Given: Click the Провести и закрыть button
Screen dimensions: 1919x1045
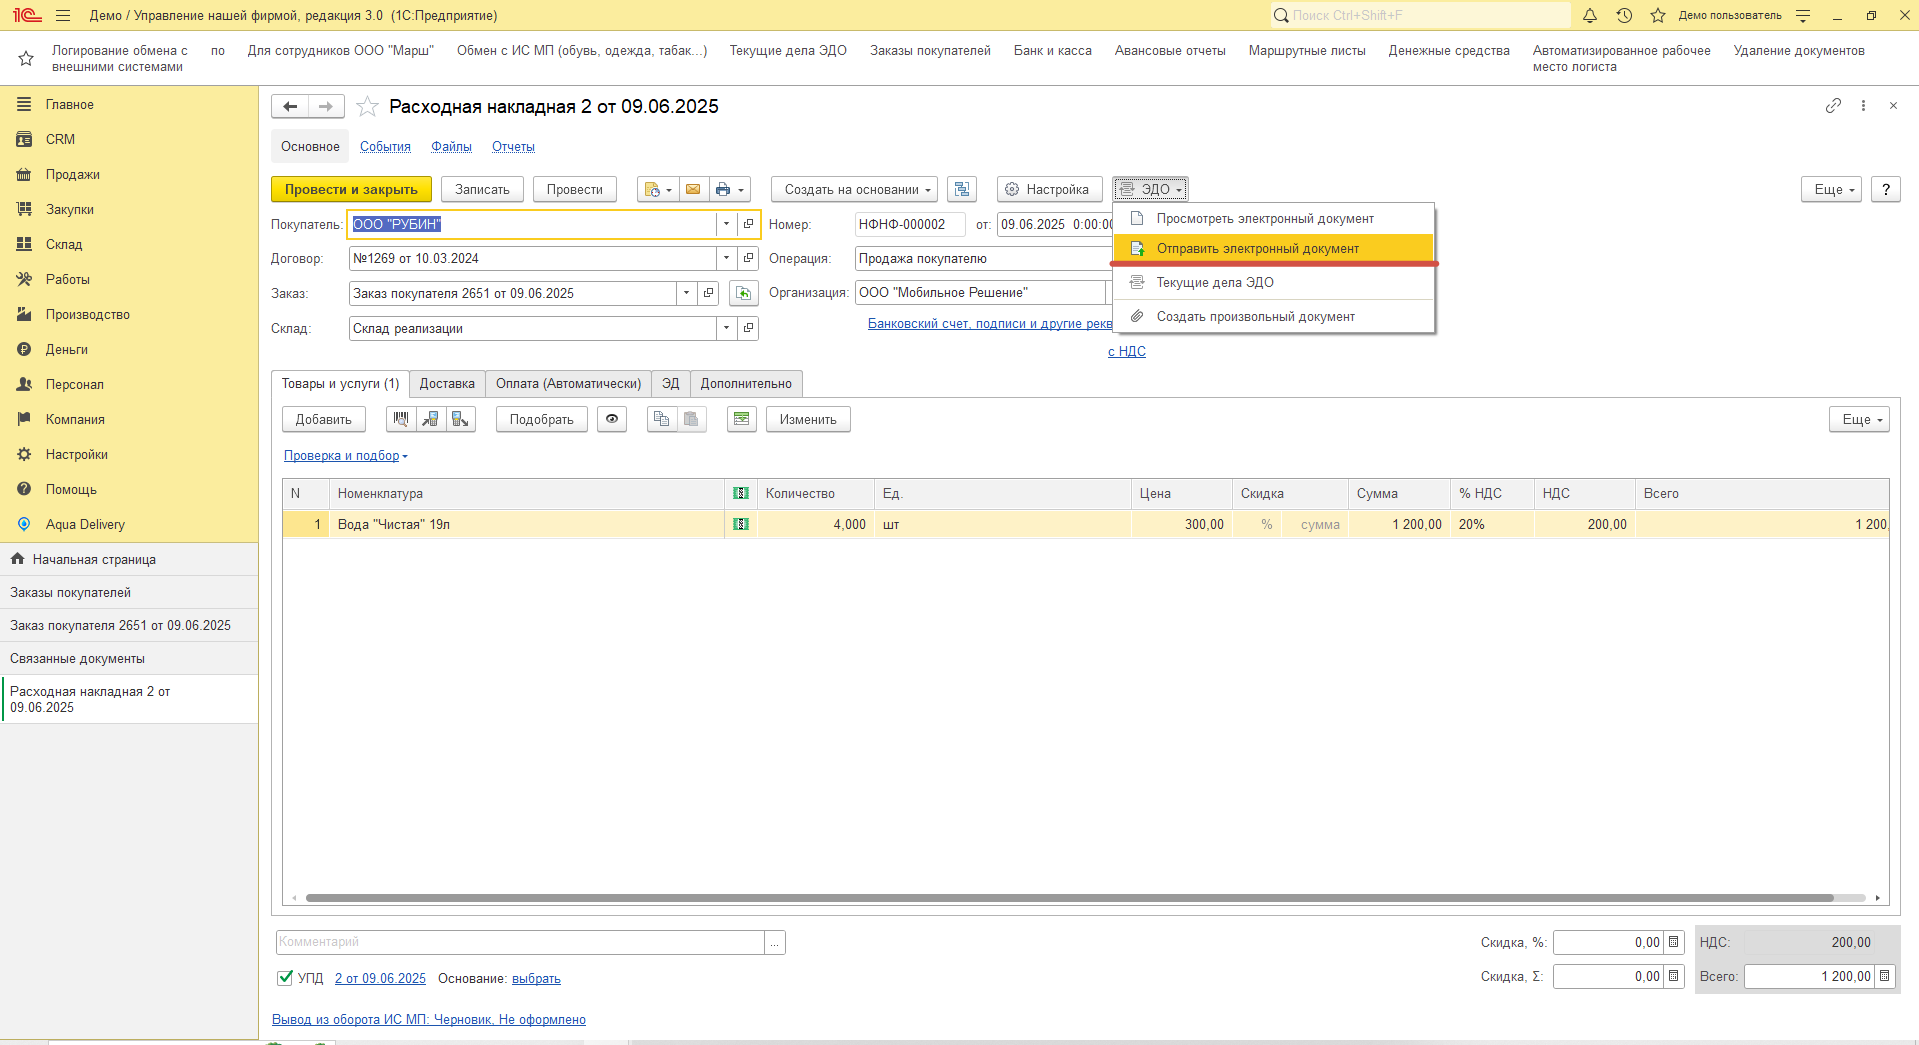Looking at the screenshot, I should pos(351,189).
